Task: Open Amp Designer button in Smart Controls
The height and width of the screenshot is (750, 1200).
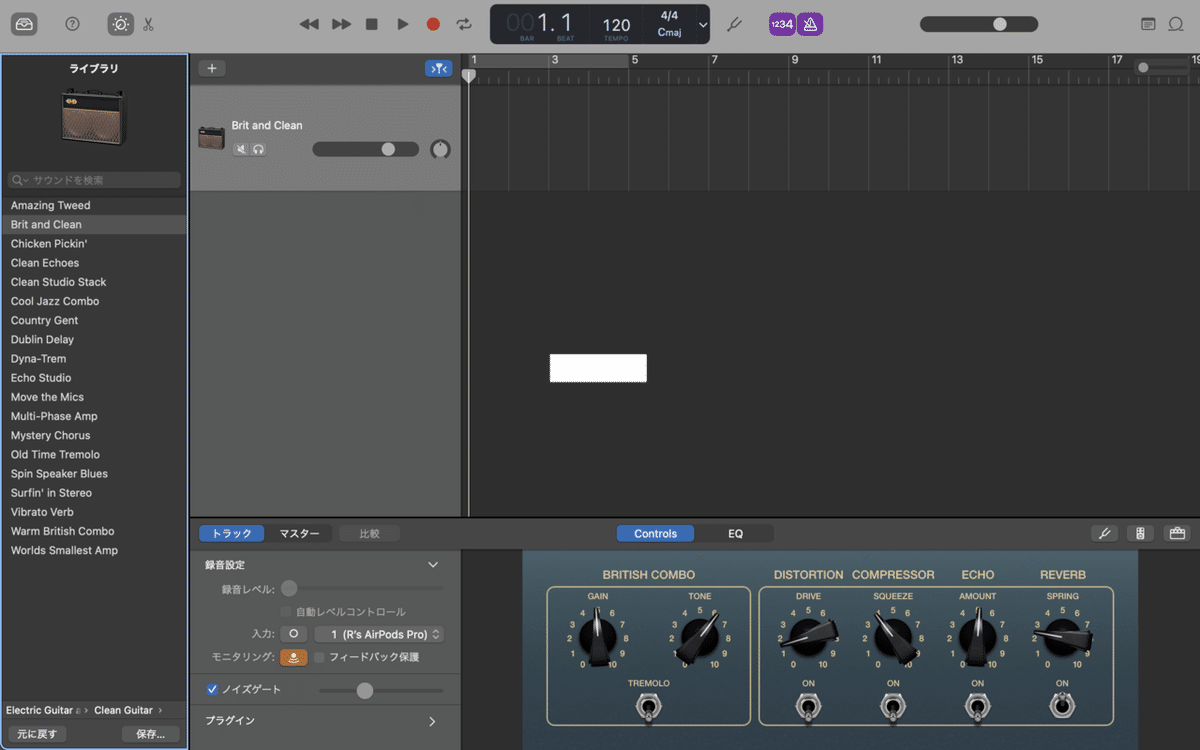Action: coord(1141,534)
